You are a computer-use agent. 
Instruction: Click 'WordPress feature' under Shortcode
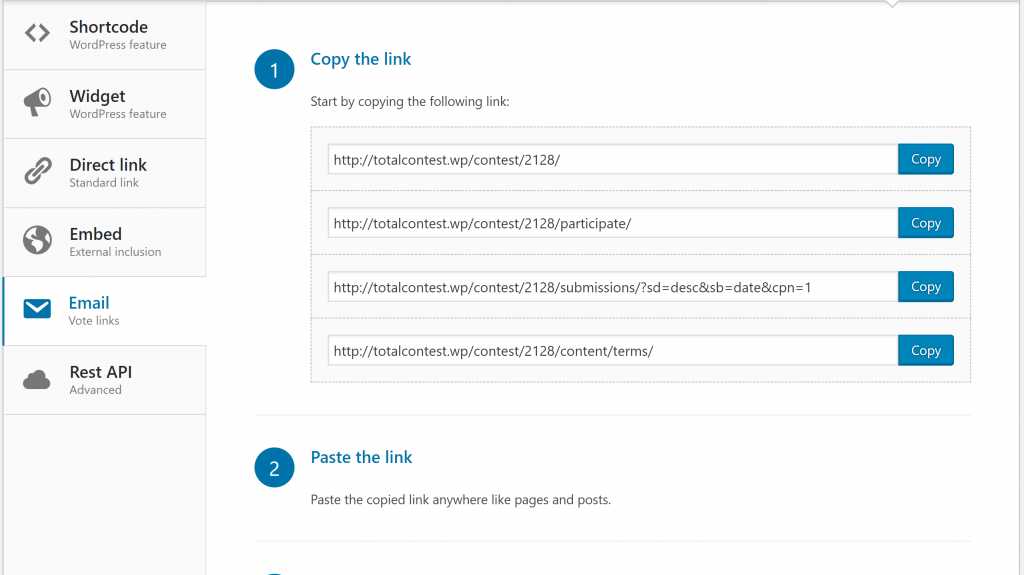click(118, 45)
